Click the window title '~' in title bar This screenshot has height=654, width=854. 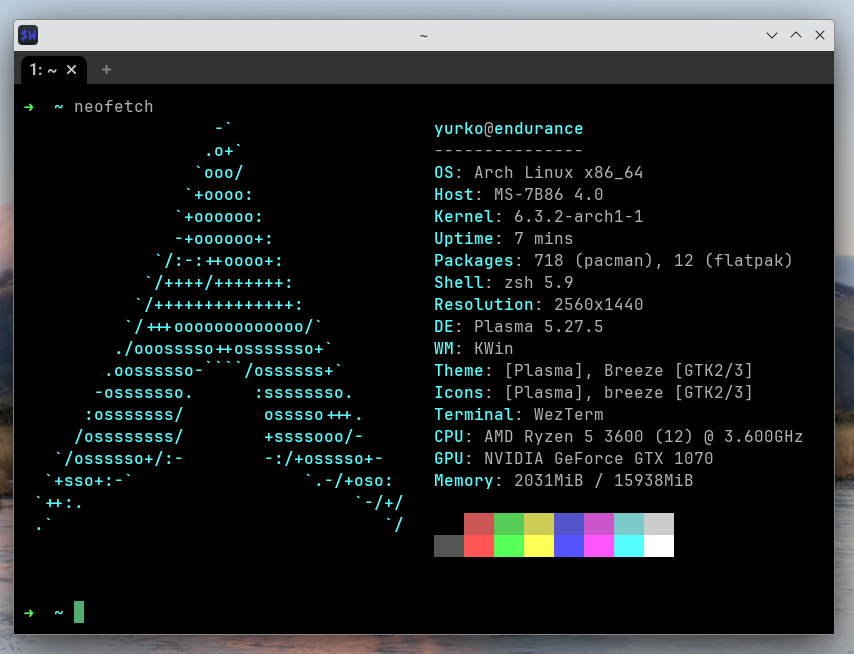(424, 36)
